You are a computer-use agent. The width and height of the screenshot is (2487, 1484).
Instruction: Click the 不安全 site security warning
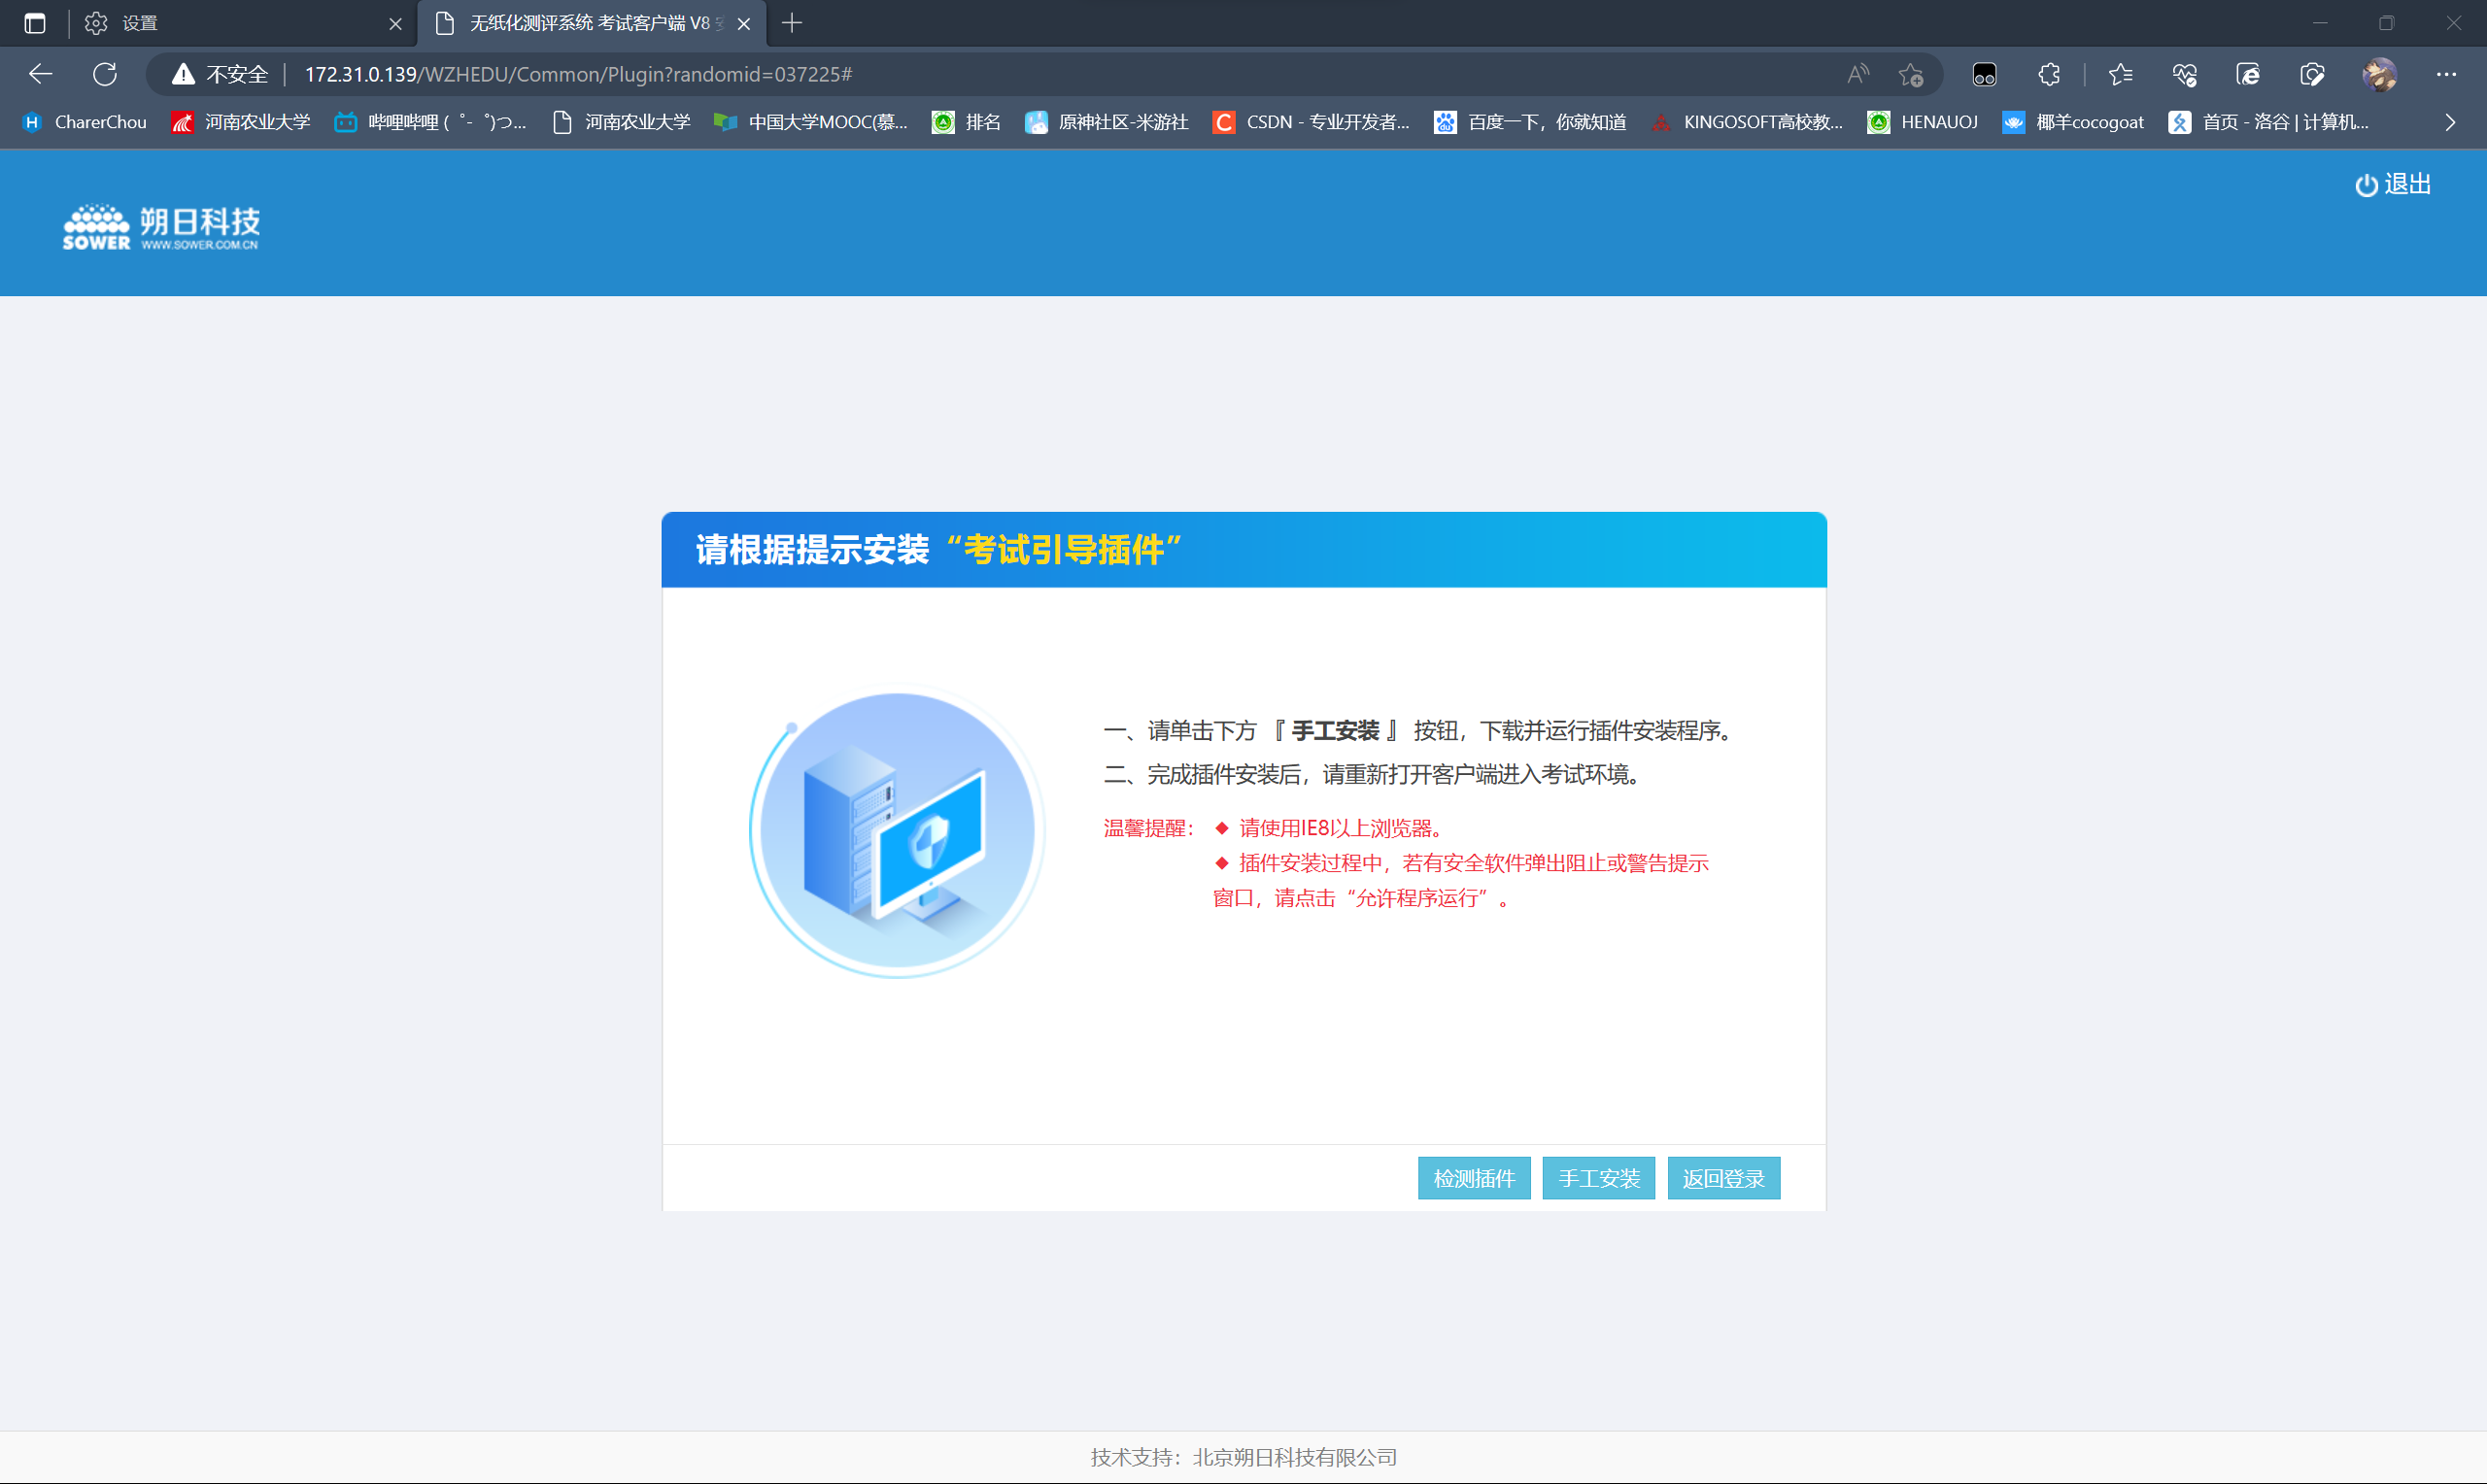[221, 74]
